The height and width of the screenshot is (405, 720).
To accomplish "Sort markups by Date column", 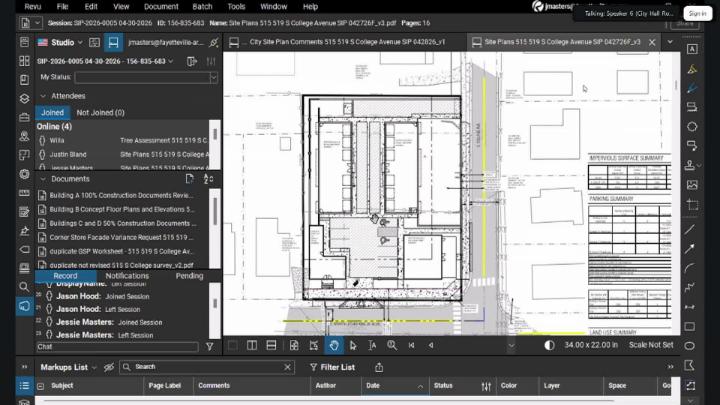I will tap(395, 386).
